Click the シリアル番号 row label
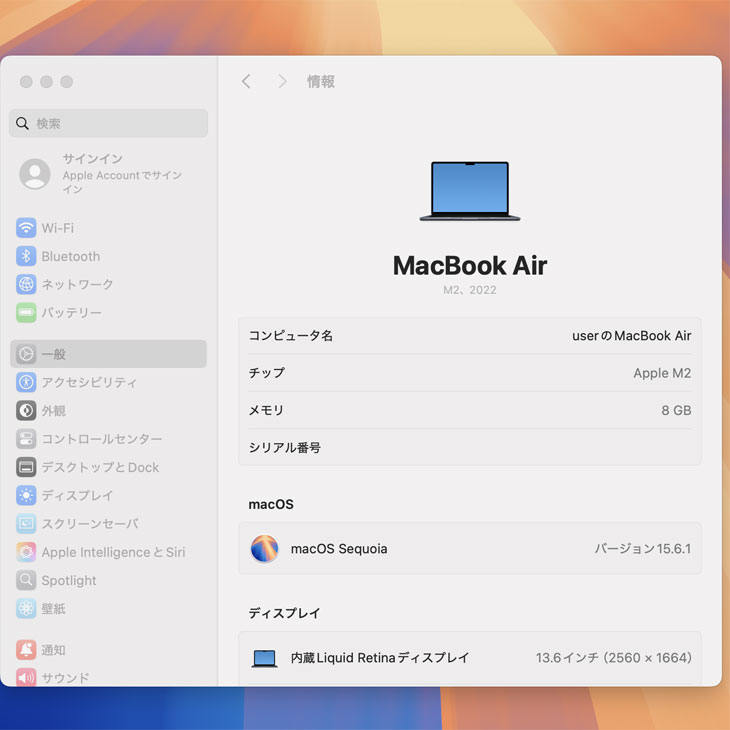The height and width of the screenshot is (730, 730). pyautogui.click(x=284, y=447)
